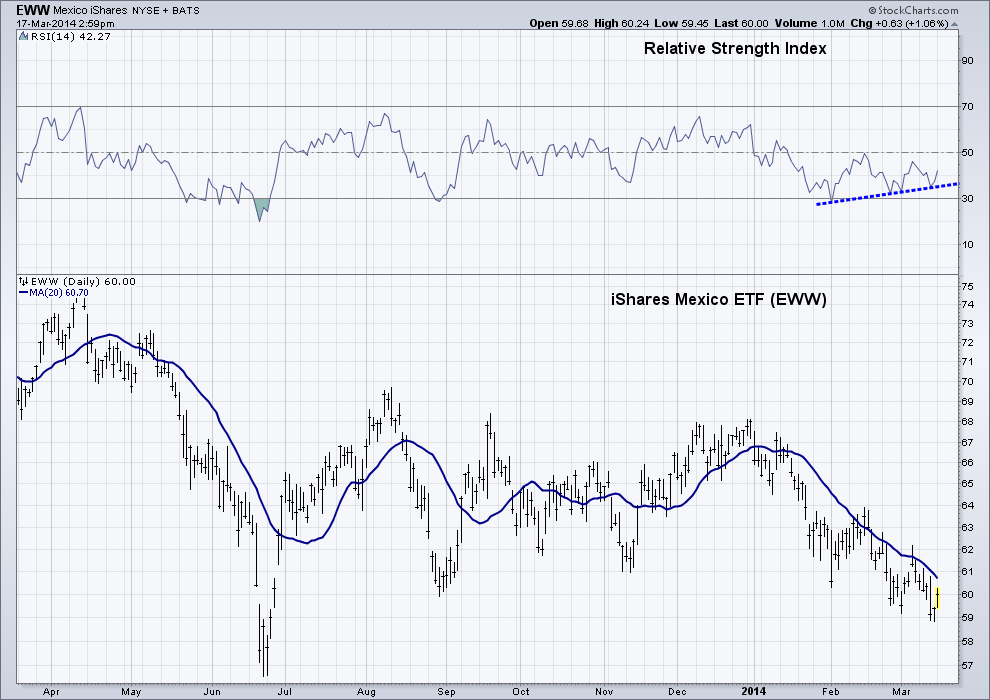Viewport: 990px width, 700px height.
Task: Click the green shaded oversold RSI area
Action: coord(261,207)
